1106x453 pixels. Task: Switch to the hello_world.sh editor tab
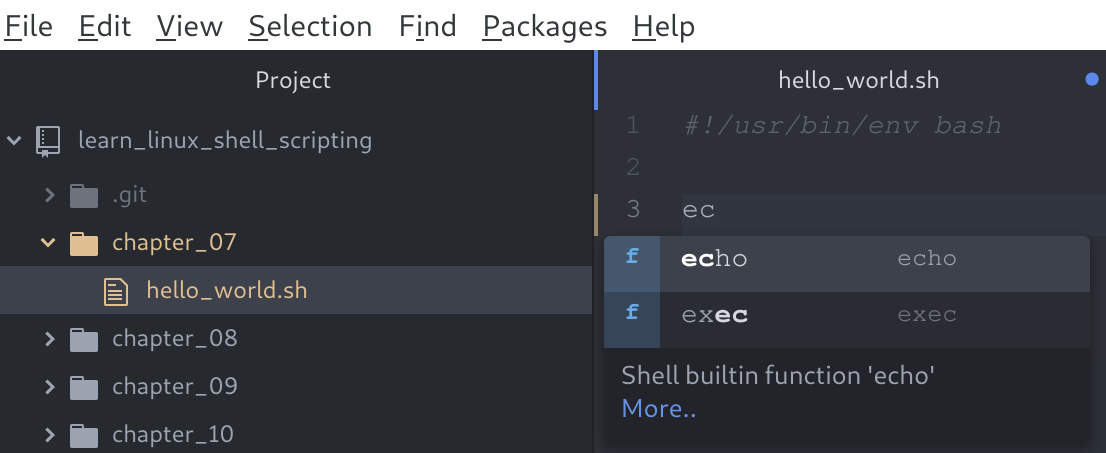click(x=858, y=80)
